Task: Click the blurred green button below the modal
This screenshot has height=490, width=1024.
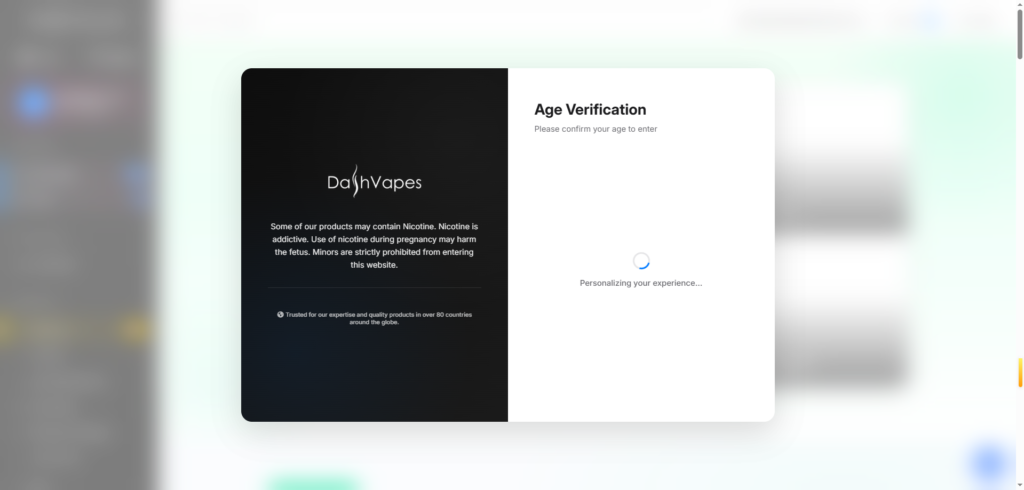Action: (311, 484)
